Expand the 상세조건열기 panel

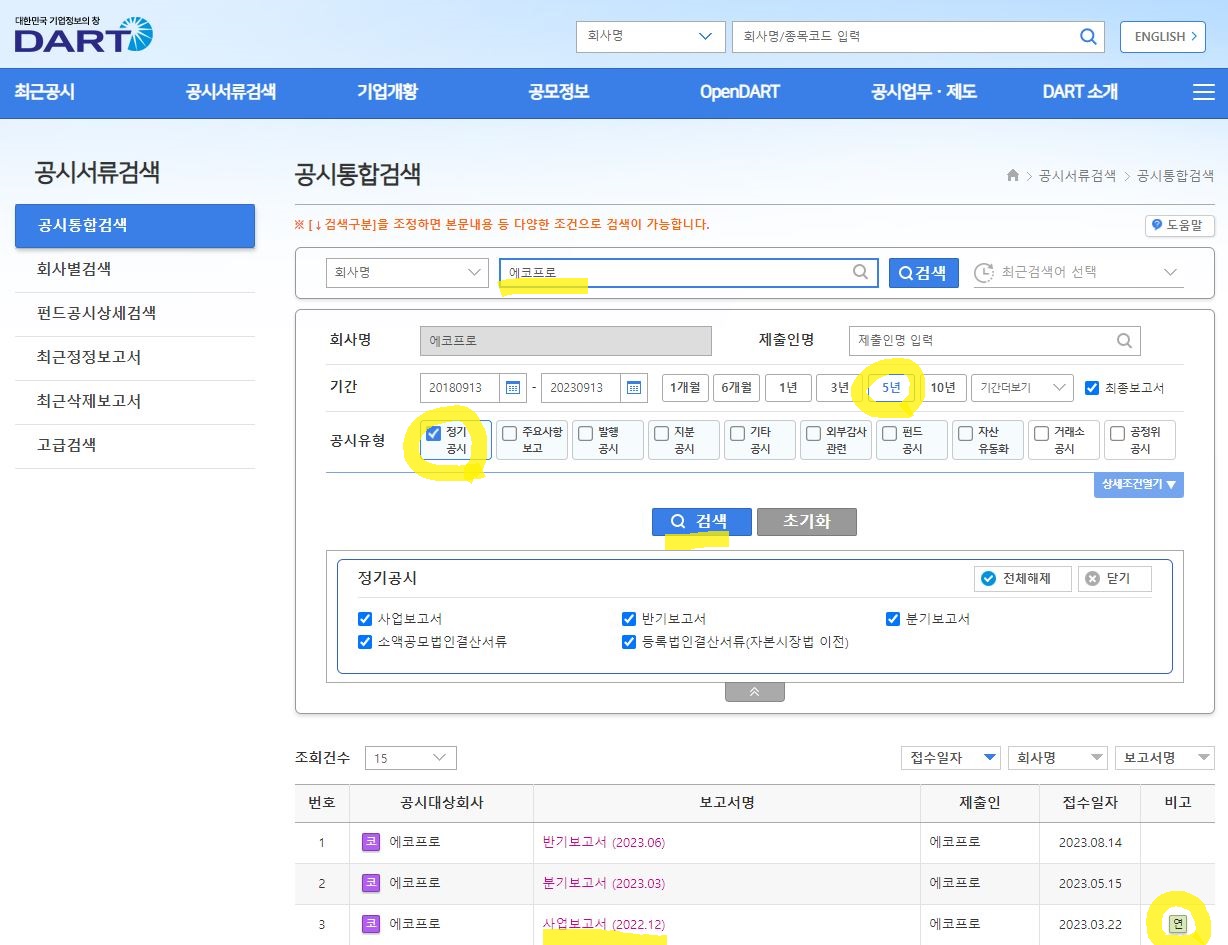1139,484
